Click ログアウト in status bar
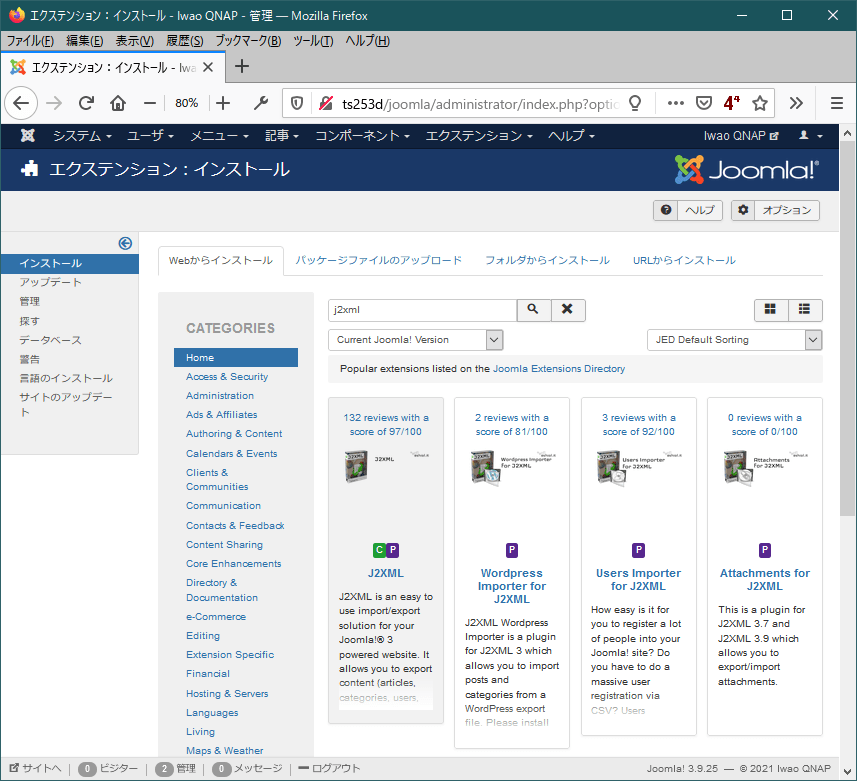The image size is (857, 781). [330, 768]
